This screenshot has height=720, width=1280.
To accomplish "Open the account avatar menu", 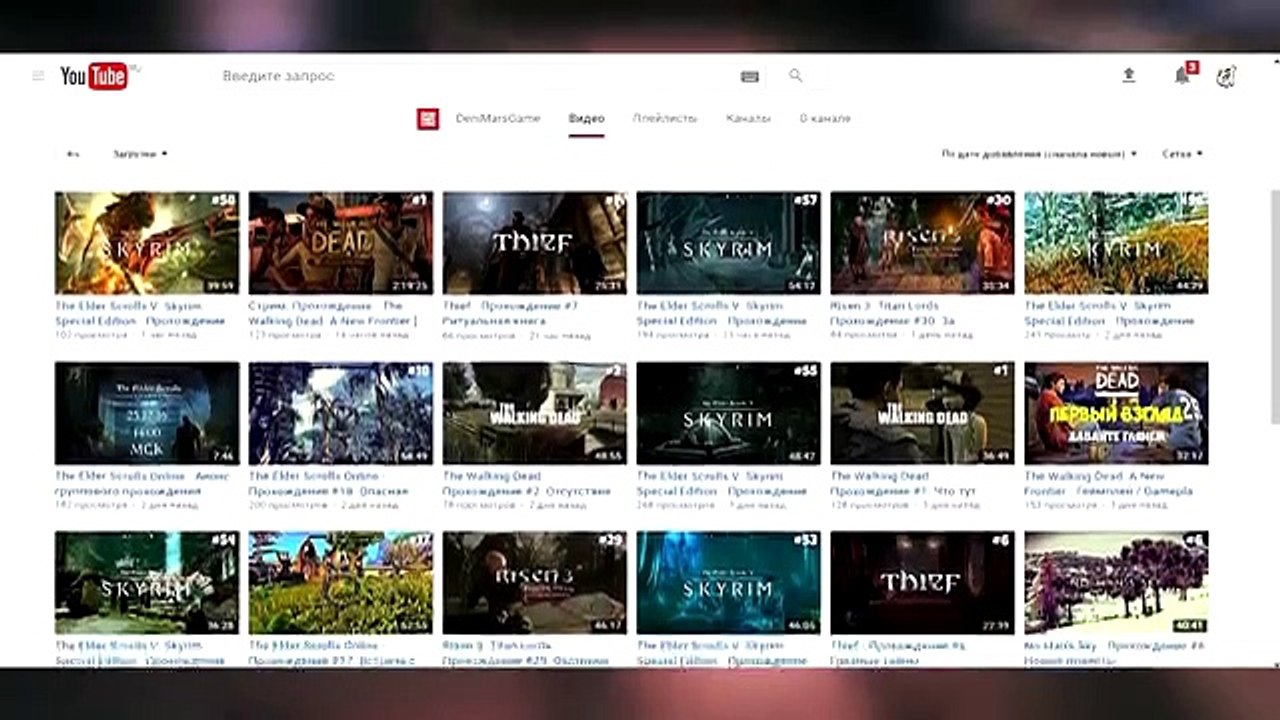I will tap(1226, 76).
